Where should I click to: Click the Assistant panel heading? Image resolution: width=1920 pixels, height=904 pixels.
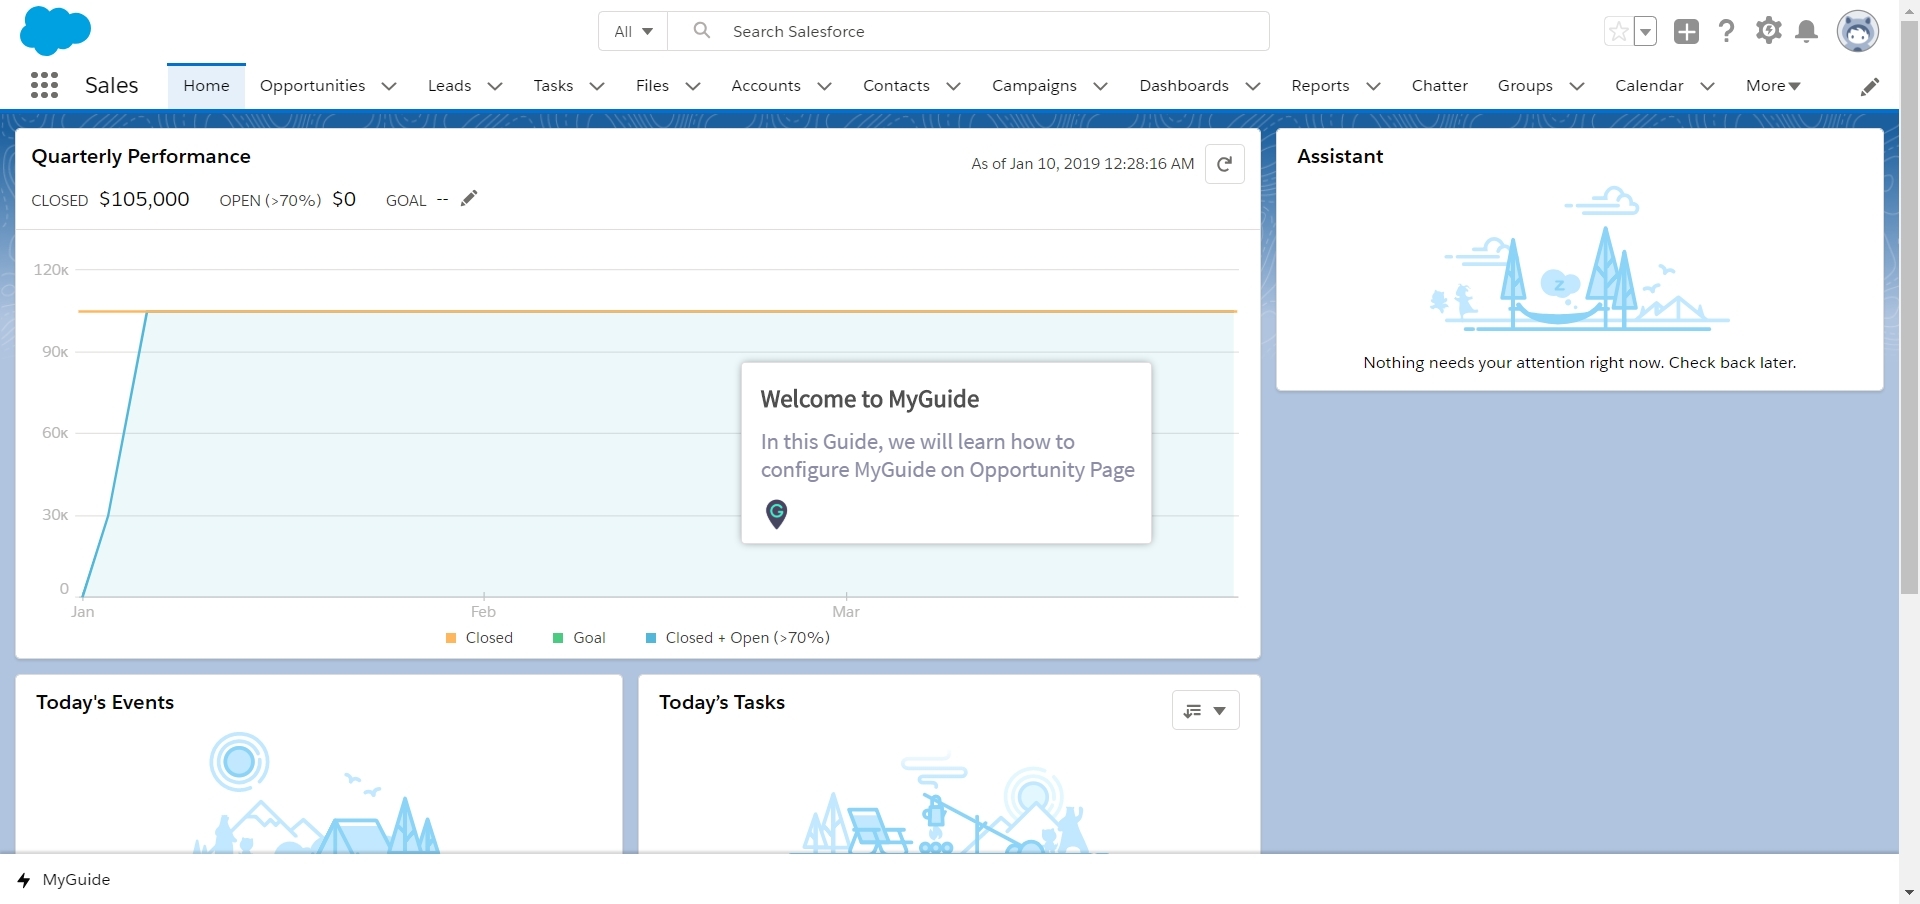click(1340, 157)
